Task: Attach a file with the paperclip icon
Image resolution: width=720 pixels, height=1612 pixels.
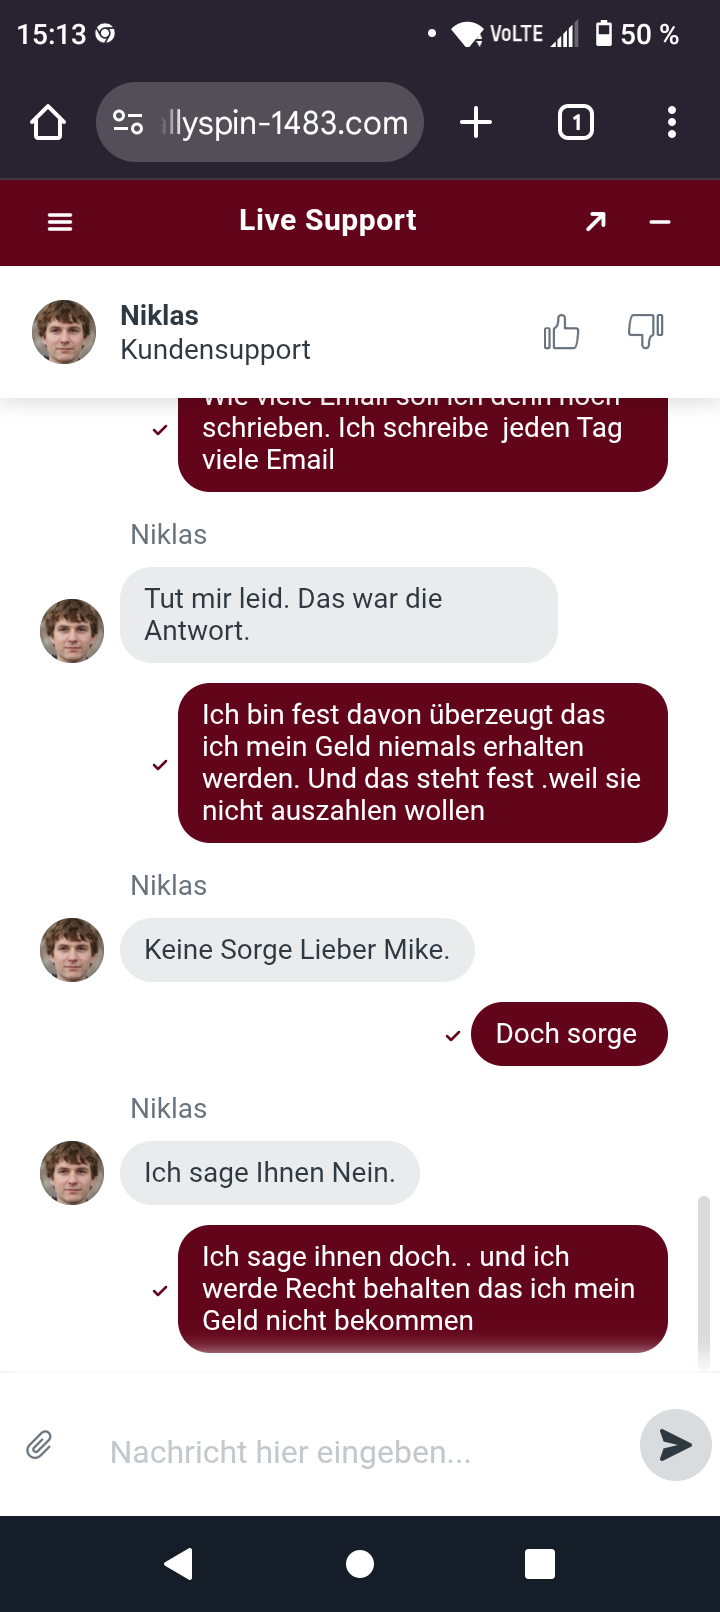Action: point(39,1445)
